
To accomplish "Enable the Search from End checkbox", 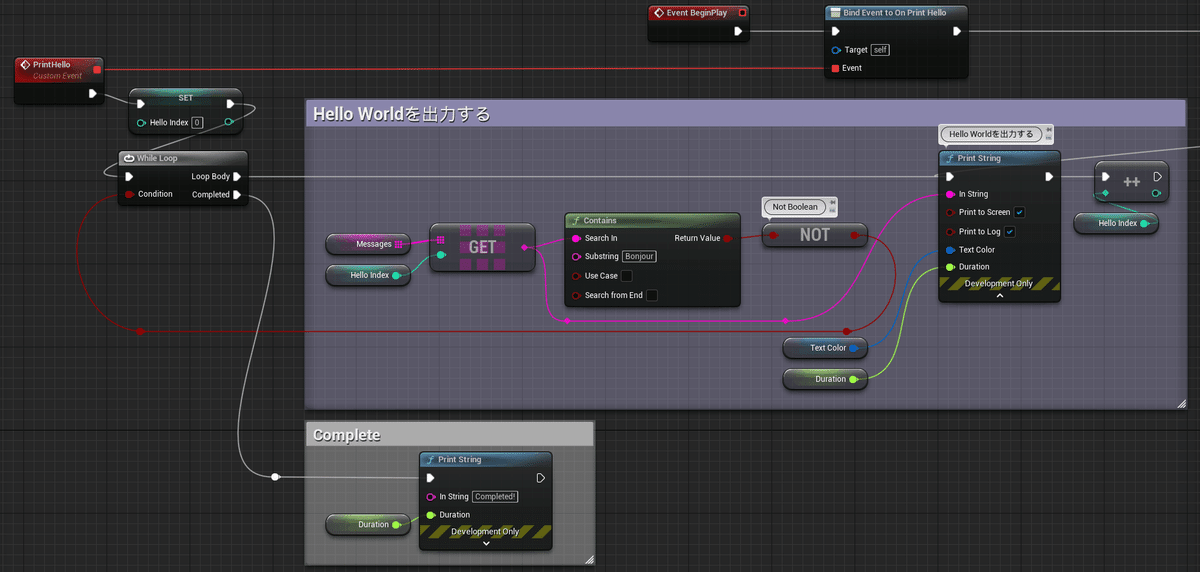I will coord(652,295).
